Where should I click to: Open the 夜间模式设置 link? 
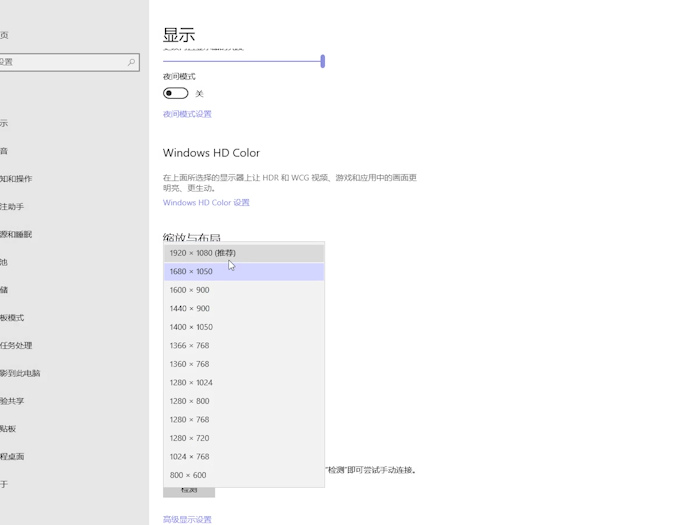(x=187, y=114)
